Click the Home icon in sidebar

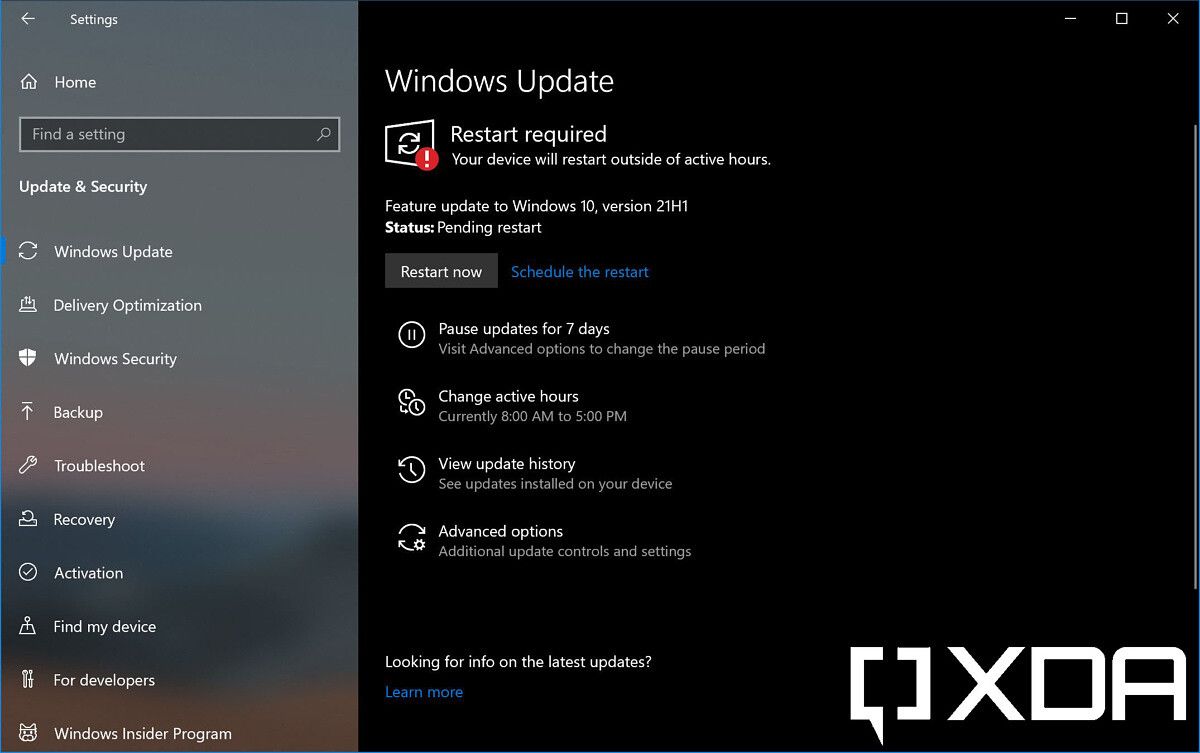tap(29, 82)
